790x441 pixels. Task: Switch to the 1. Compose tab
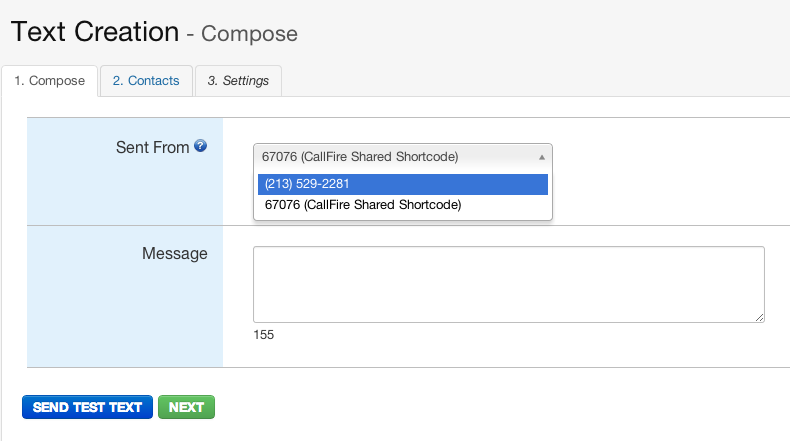coord(49,81)
